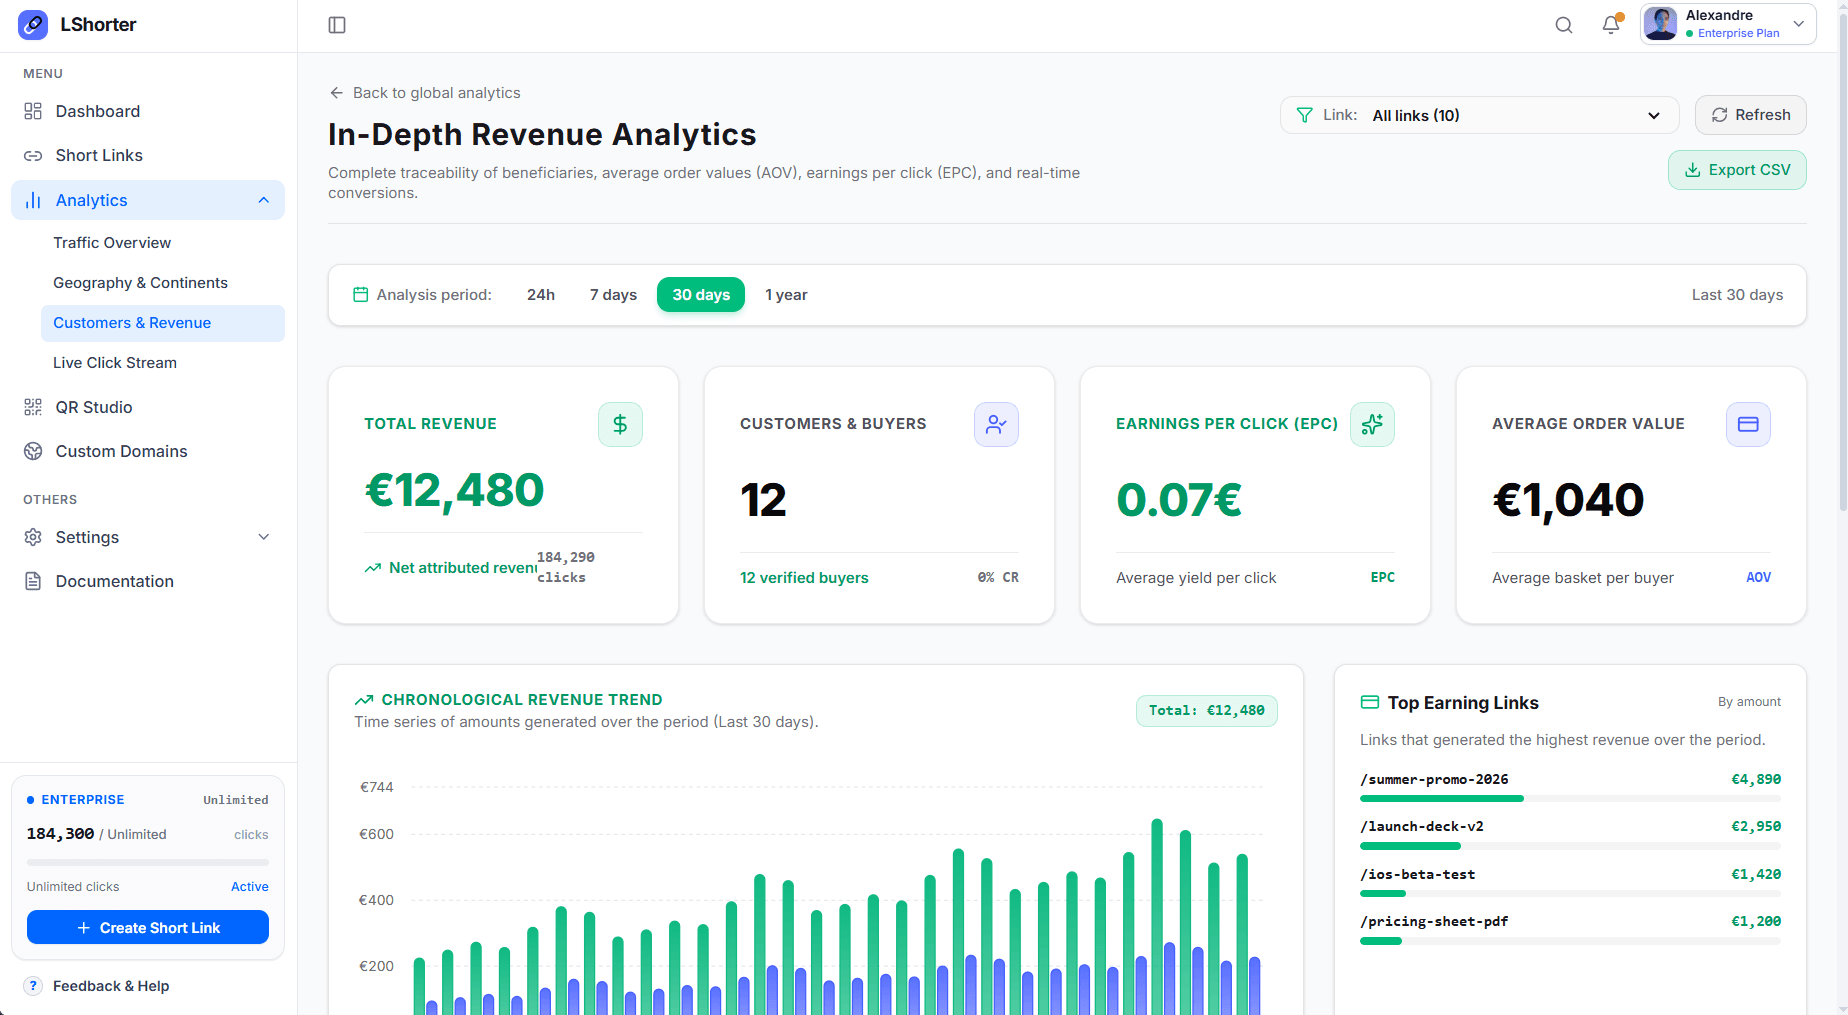Click the Analytics bar chart icon
This screenshot has width=1848, height=1015.
point(33,200)
